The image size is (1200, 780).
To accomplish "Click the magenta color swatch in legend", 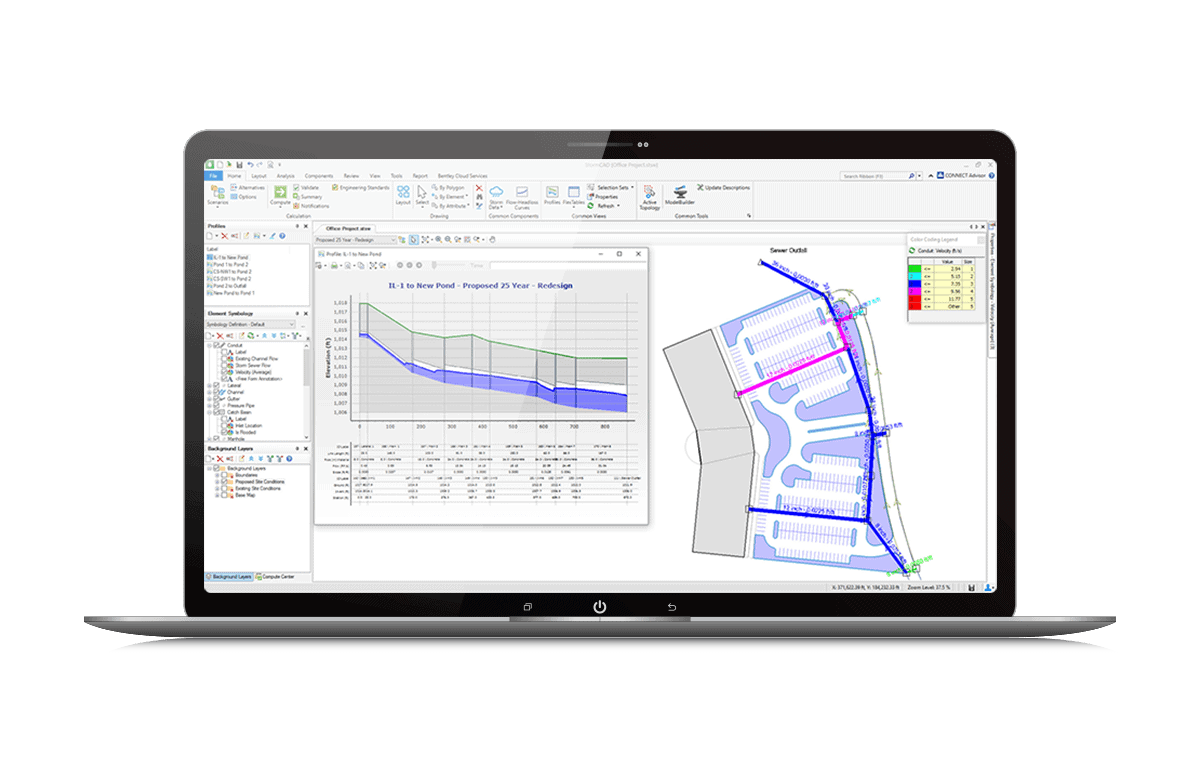I will coord(914,291).
